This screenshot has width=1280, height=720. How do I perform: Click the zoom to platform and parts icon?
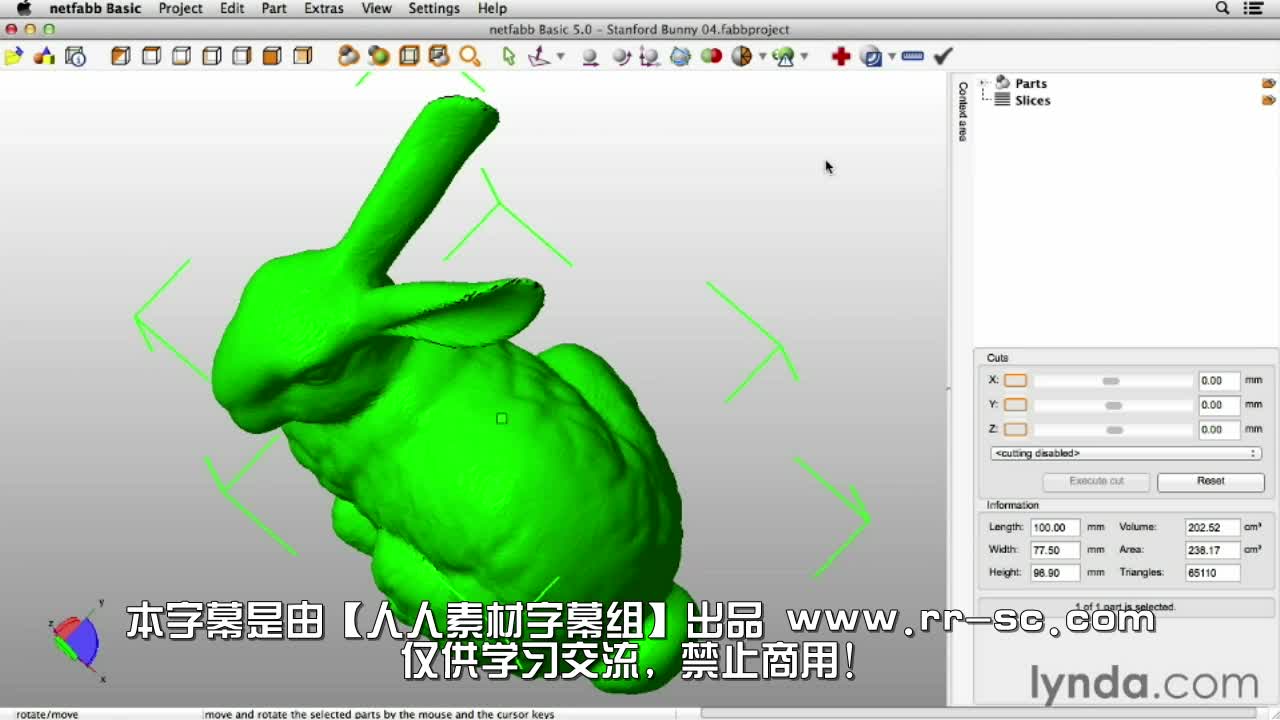[439, 56]
